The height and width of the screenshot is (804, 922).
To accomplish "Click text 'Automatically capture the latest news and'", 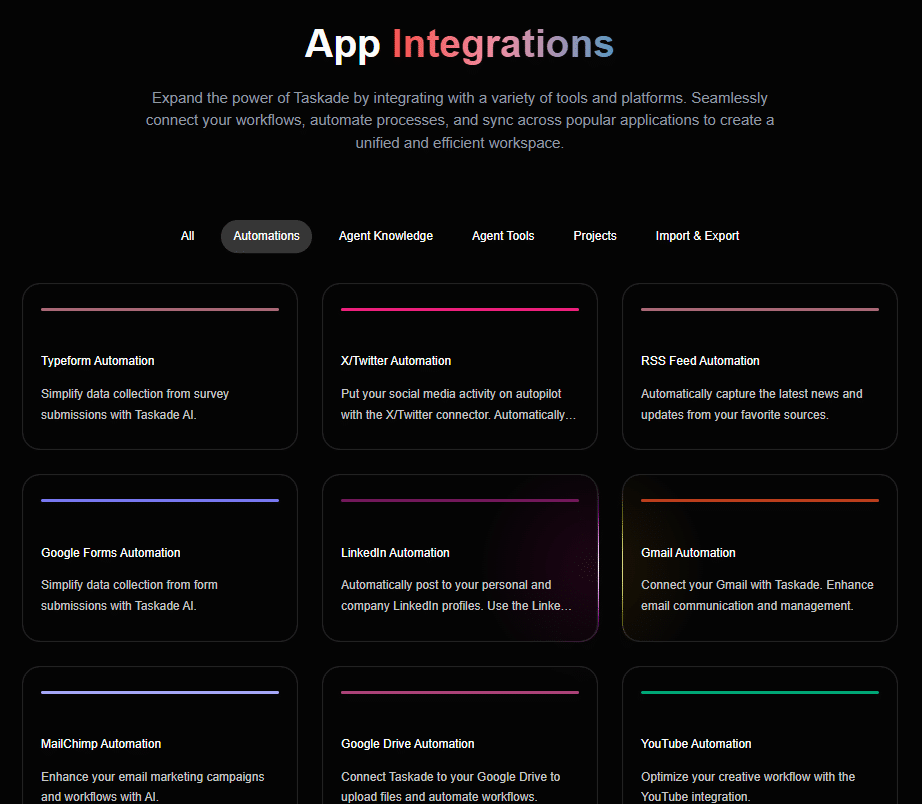I will [751, 394].
